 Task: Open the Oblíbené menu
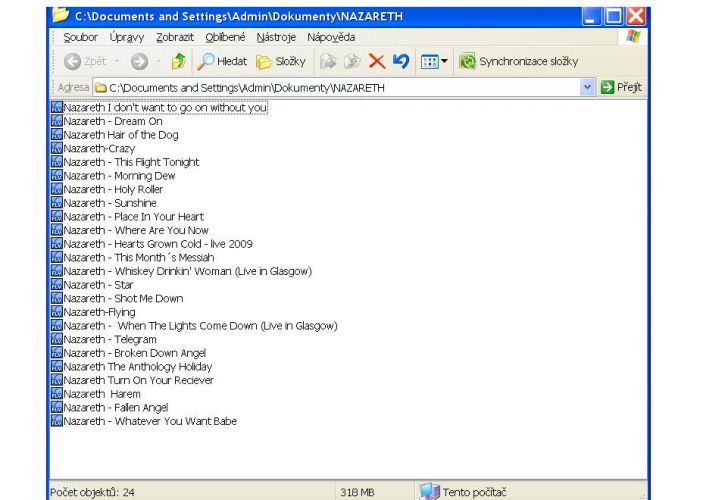click(x=225, y=37)
